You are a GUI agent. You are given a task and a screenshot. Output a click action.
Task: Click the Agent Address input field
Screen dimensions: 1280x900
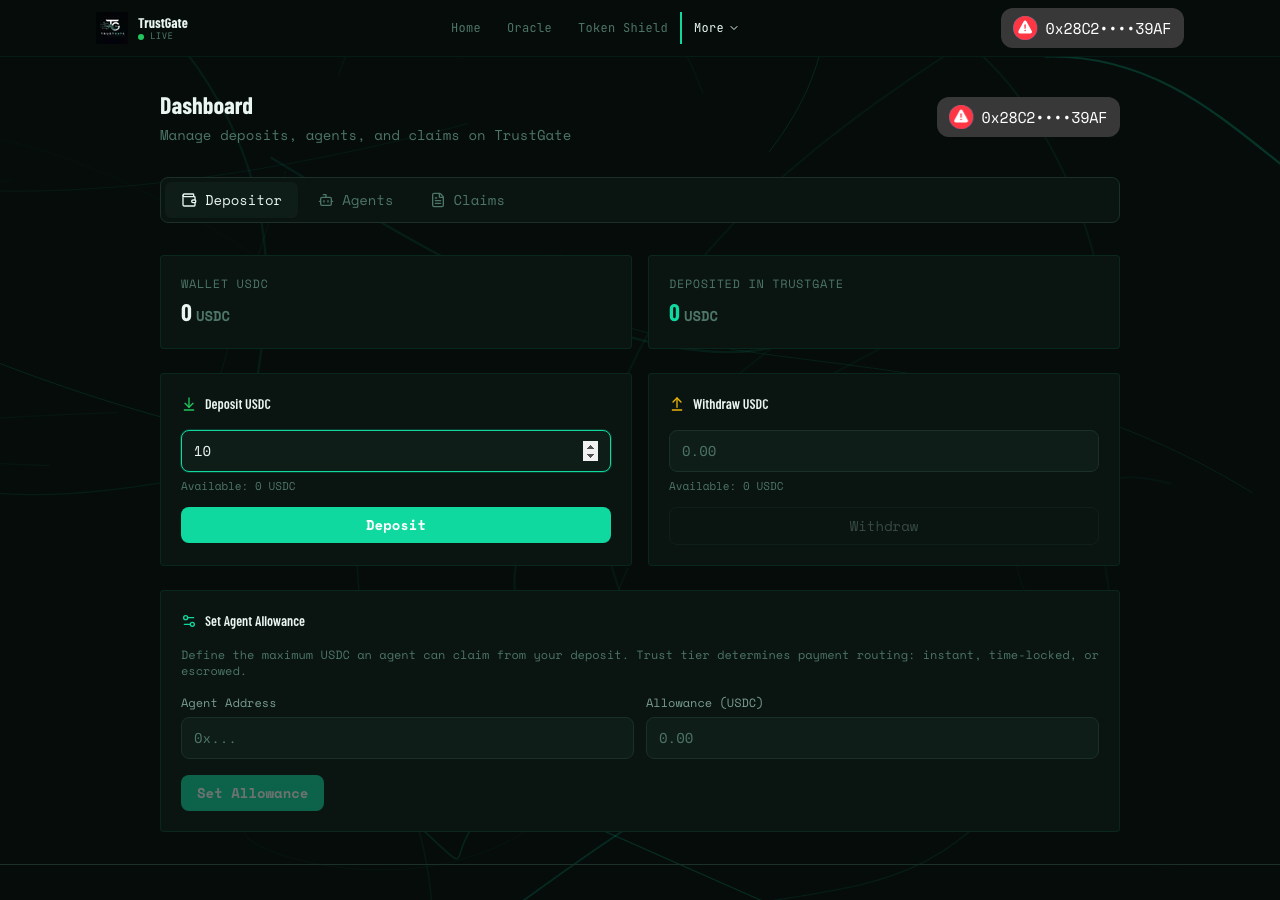point(407,738)
